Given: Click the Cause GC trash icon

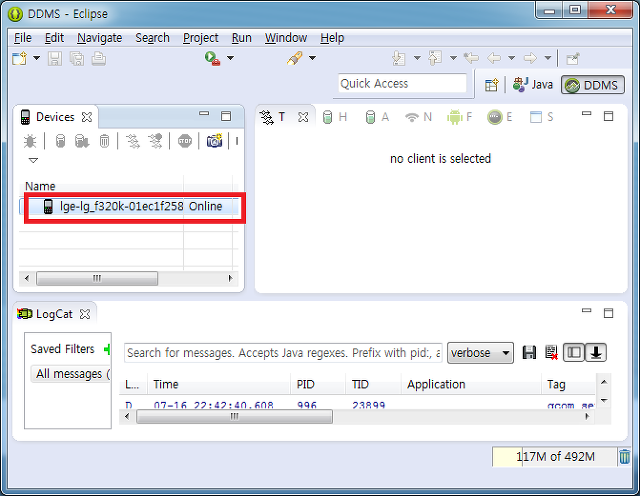Looking at the screenshot, I should pyautogui.click(x=104, y=141).
